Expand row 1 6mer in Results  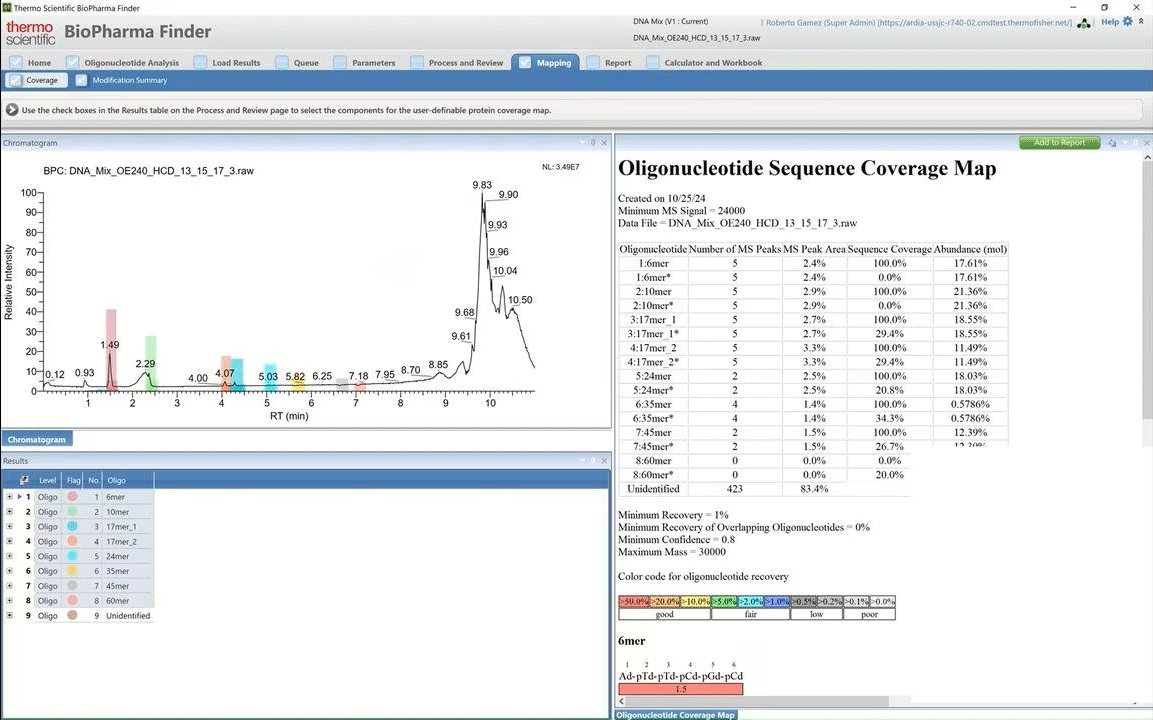point(9,496)
